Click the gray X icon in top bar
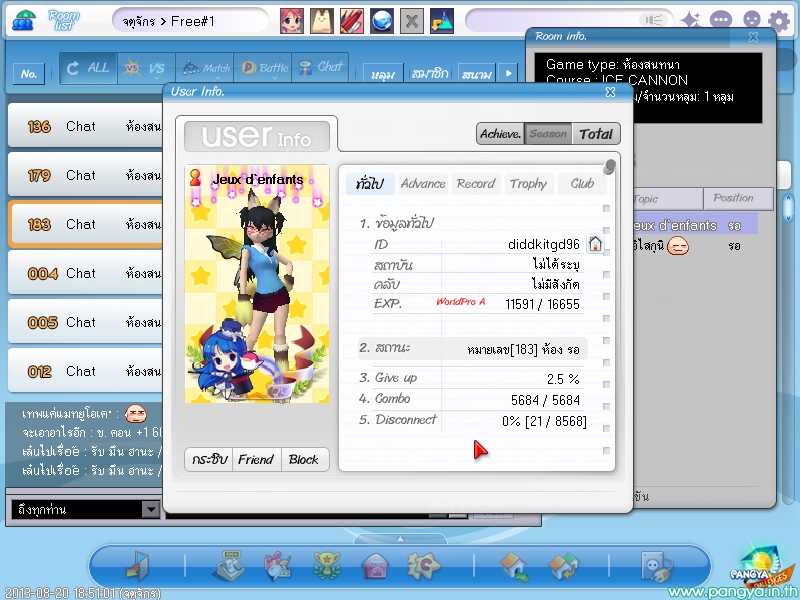This screenshot has width=800, height=600. (412, 21)
